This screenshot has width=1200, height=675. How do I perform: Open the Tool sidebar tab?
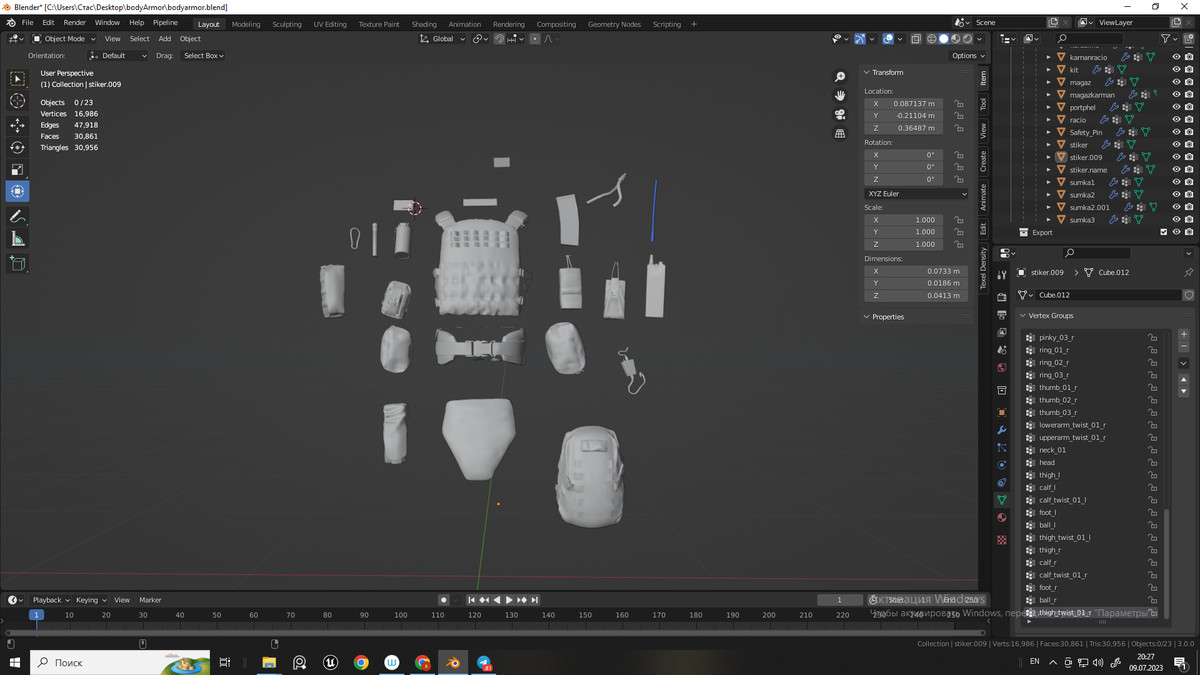984,104
